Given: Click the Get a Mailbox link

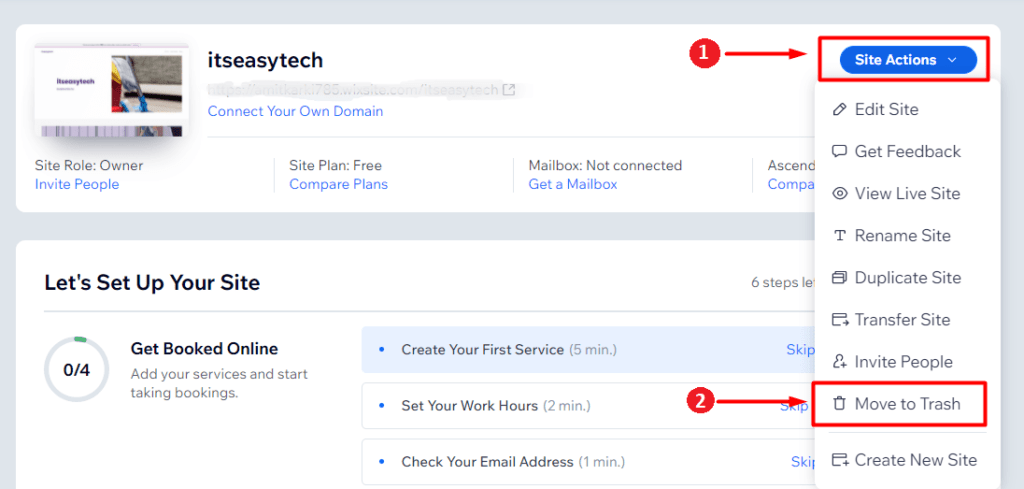Looking at the screenshot, I should tap(573, 184).
